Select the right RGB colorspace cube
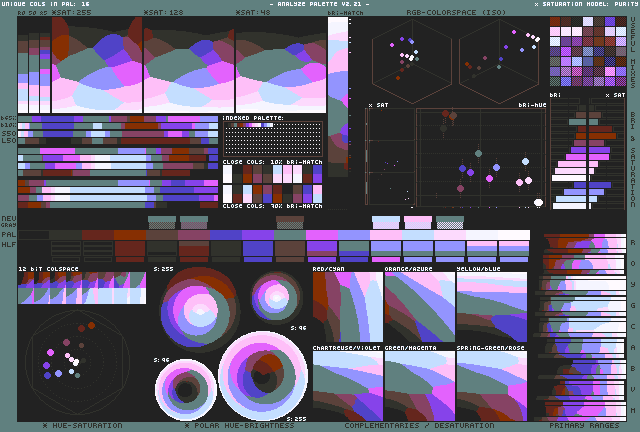The width and height of the screenshot is (640, 432). click(499, 61)
